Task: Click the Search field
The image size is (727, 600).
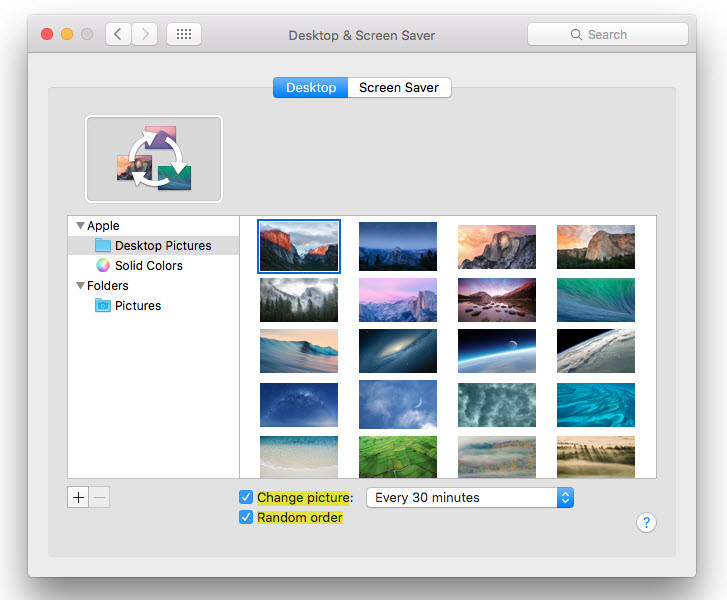Action: click(x=607, y=34)
